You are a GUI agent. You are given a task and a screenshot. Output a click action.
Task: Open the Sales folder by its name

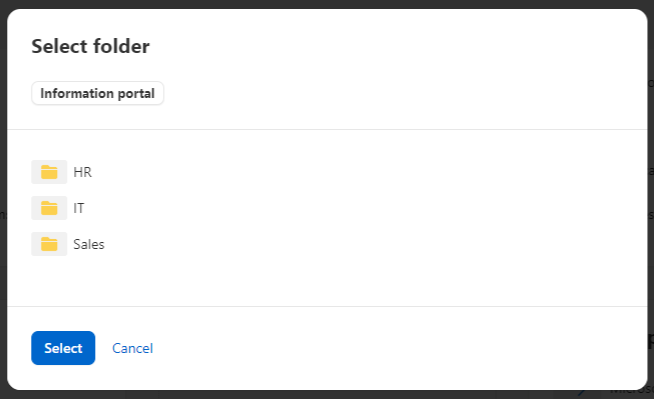point(89,244)
